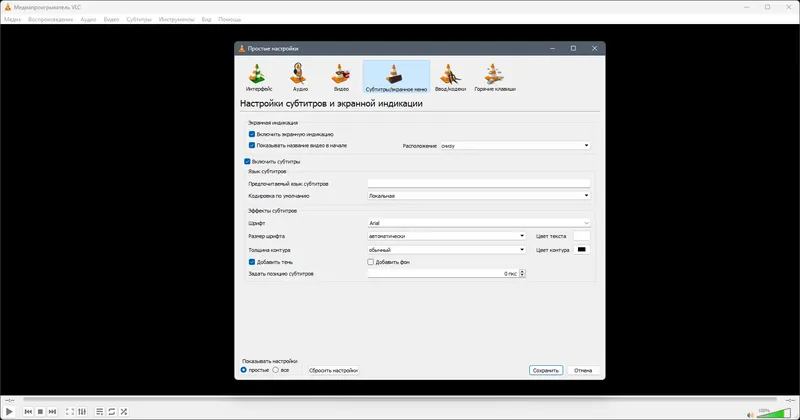This screenshot has height=420, width=800.
Task: Open the Воспроизведение menu
Action: tap(50, 19)
